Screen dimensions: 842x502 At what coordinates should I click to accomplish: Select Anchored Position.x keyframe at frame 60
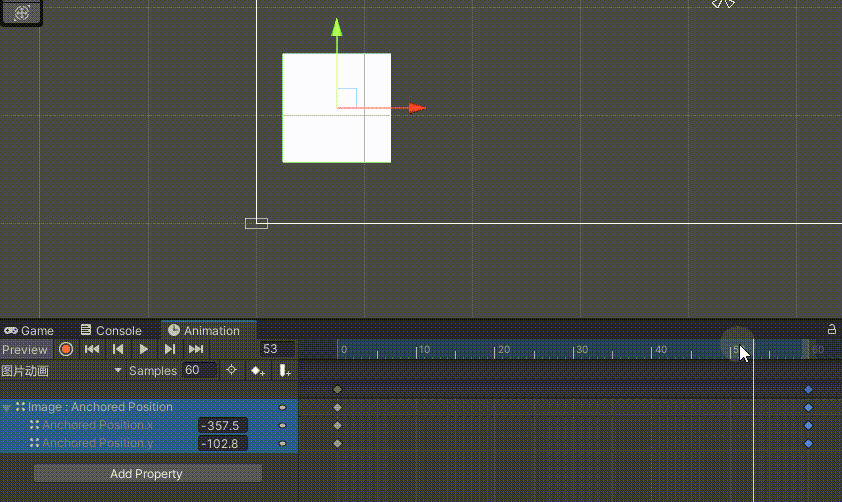coord(808,425)
